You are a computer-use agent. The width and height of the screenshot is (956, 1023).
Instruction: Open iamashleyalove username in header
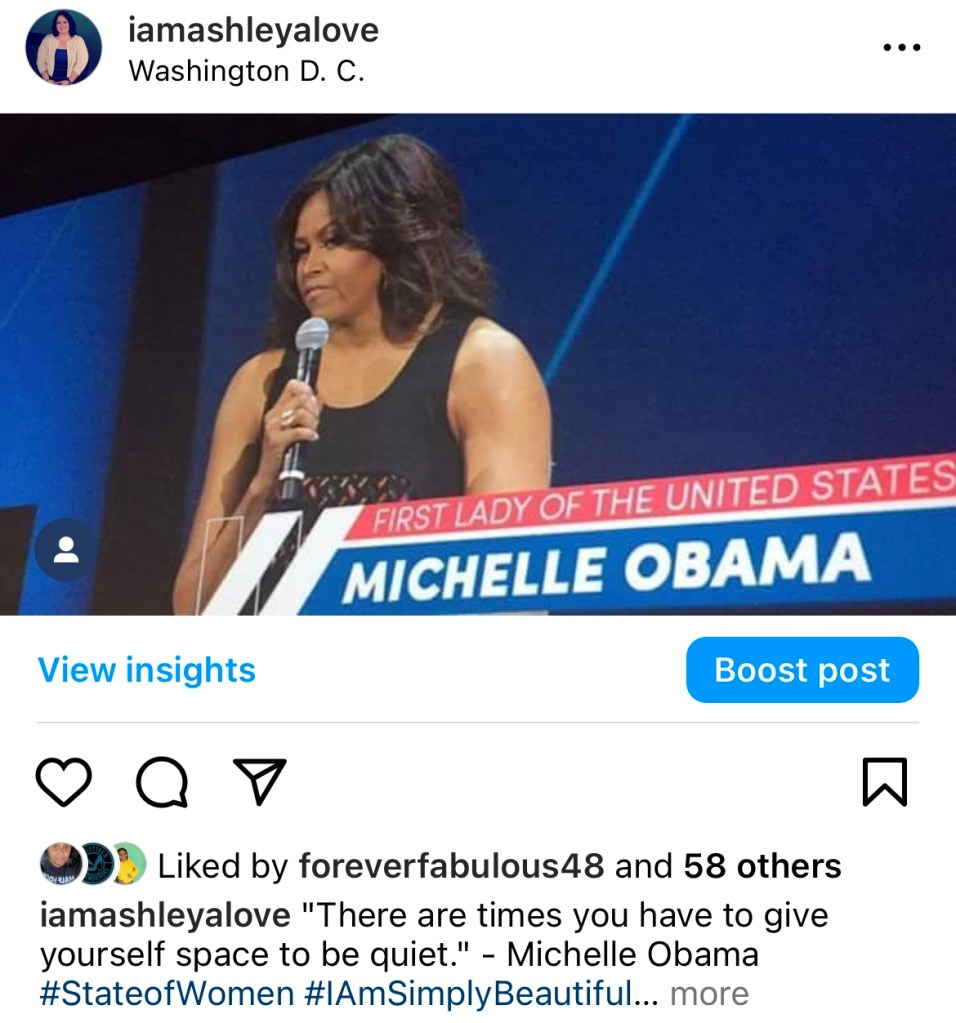coord(253,31)
